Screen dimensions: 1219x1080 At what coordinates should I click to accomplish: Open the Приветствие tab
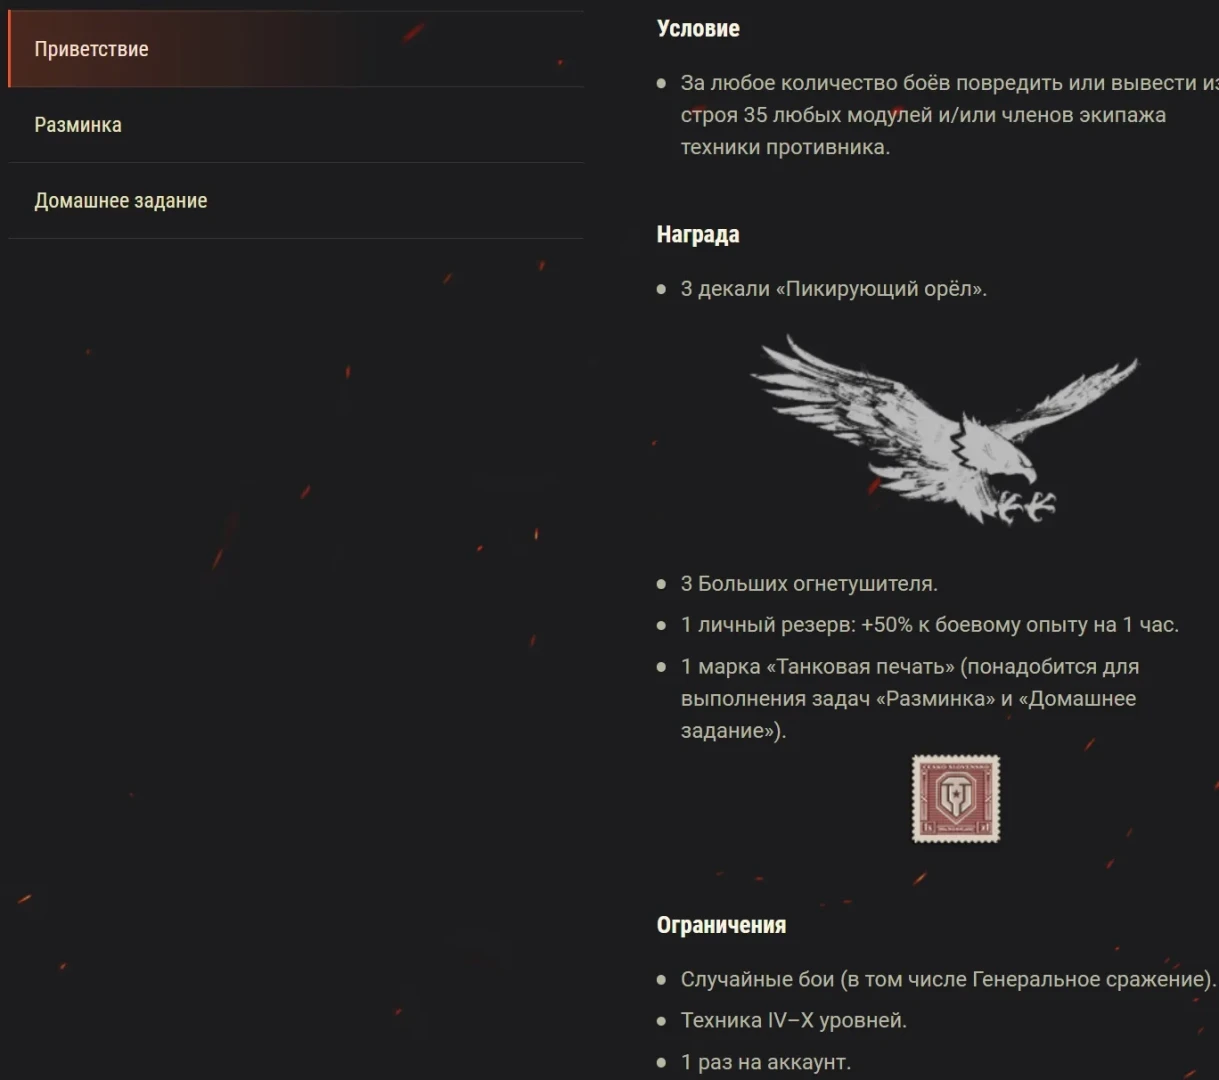tap(296, 49)
